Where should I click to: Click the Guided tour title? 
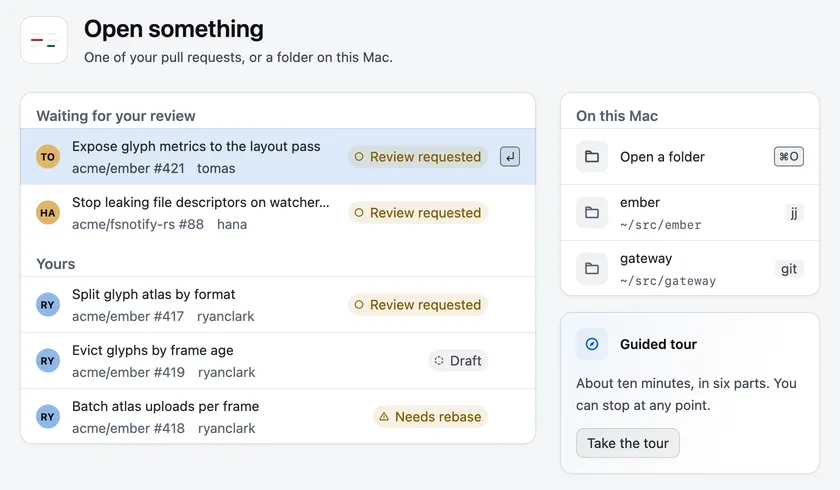pyautogui.click(x=658, y=344)
